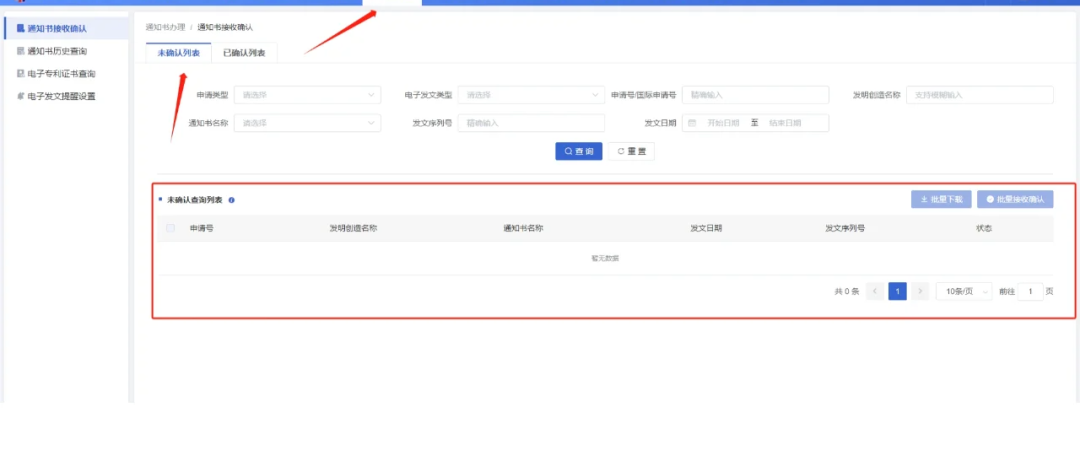Viewport: 1080px width, 461px height.
Task: Focus the 发文序列号 input field
Action: point(531,123)
